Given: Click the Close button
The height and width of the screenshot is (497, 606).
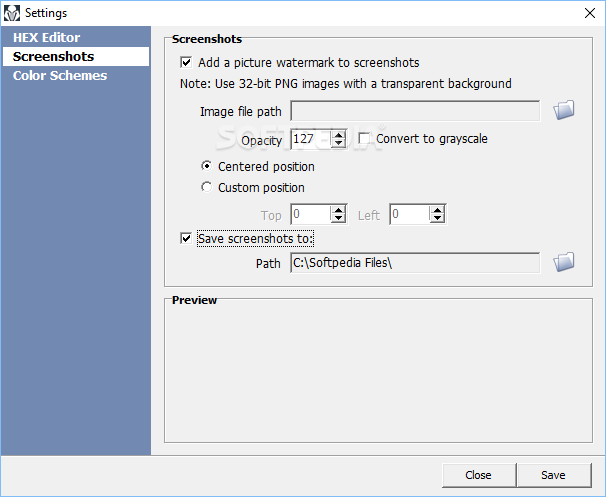Looking at the screenshot, I should [479, 475].
